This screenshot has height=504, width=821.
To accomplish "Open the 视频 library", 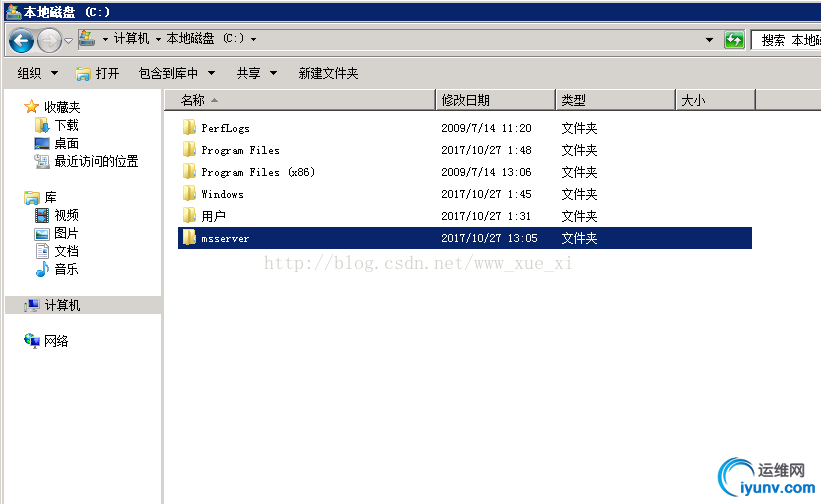I will pos(66,215).
